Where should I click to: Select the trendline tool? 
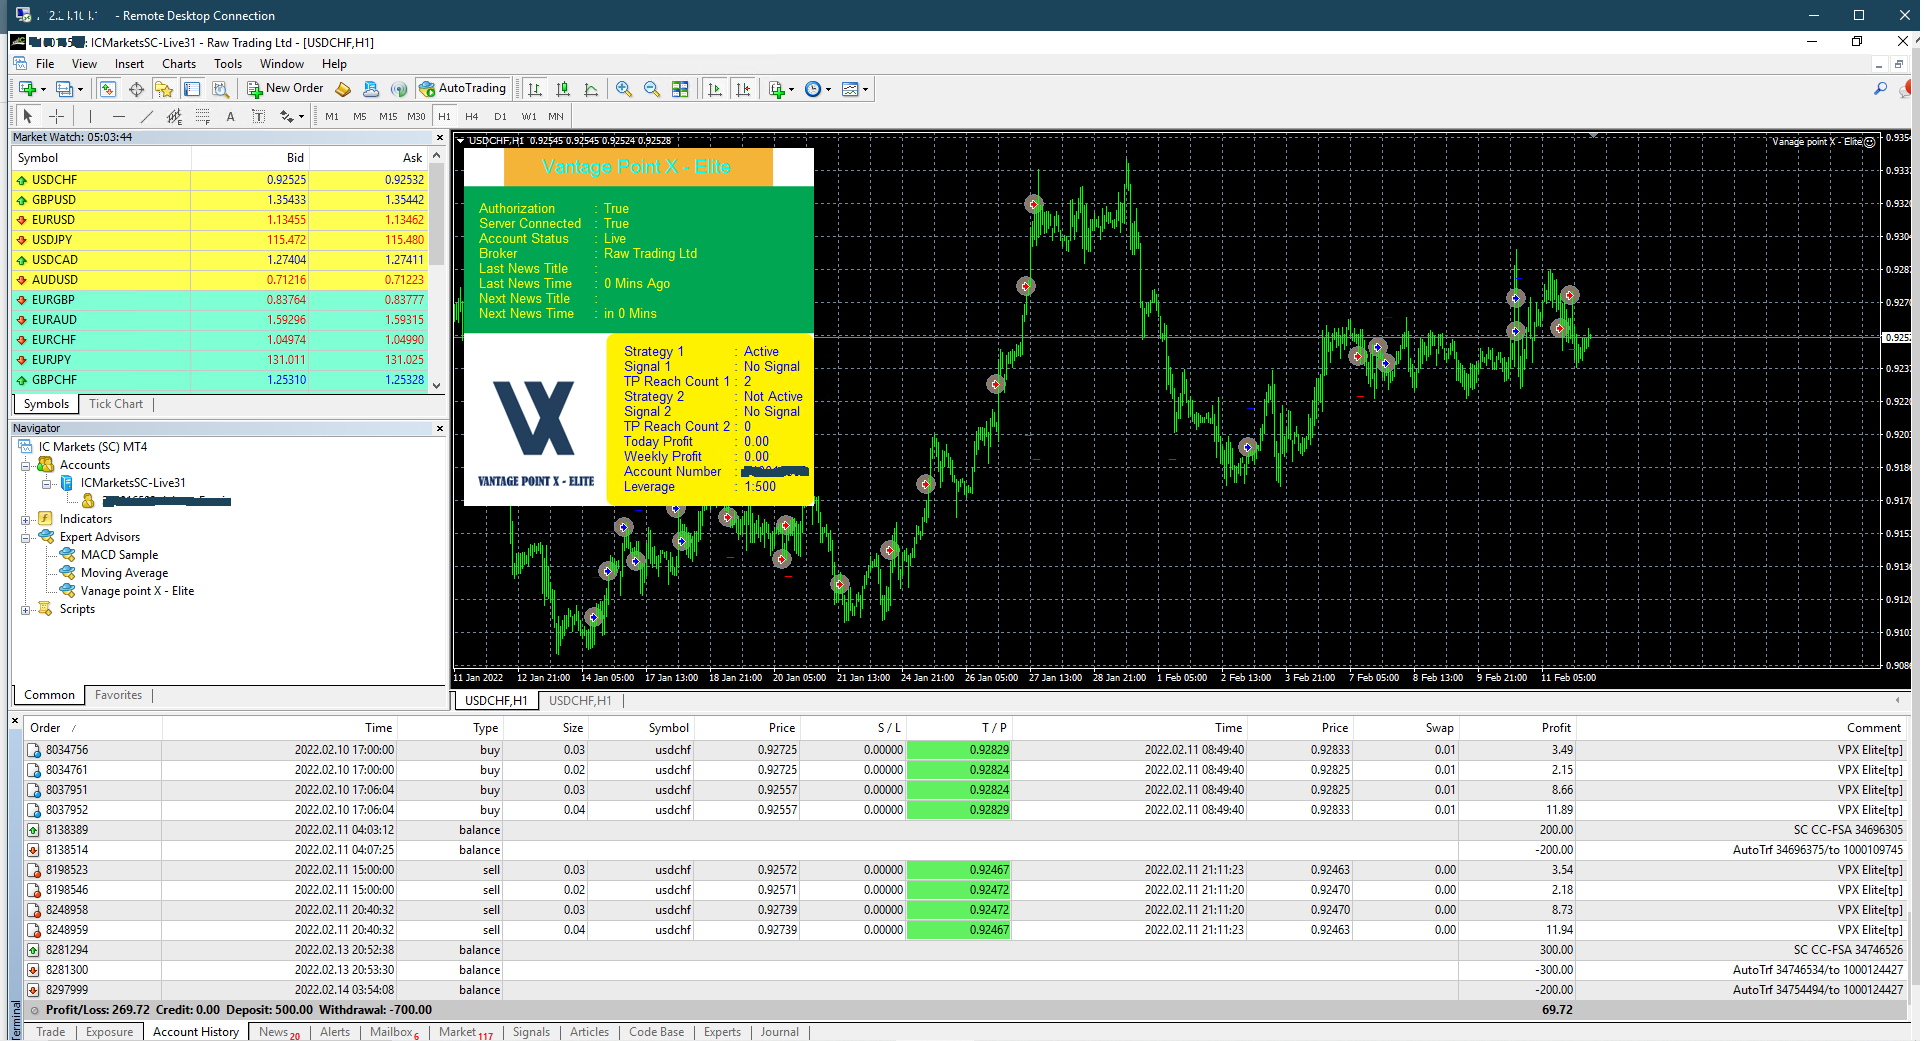pyautogui.click(x=147, y=116)
